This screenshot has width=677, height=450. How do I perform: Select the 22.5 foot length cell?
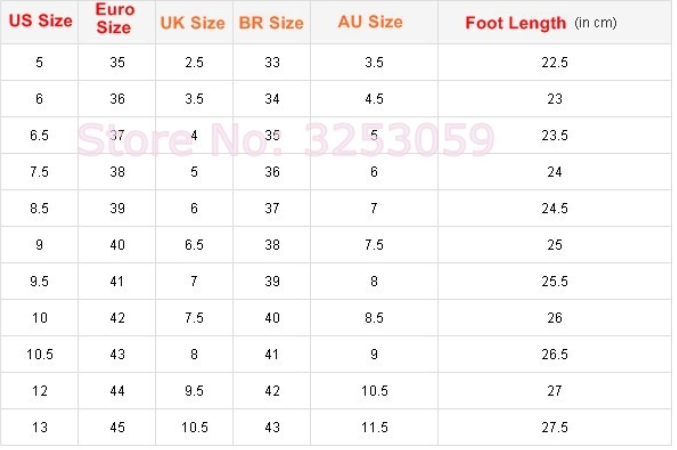[x=554, y=62]
